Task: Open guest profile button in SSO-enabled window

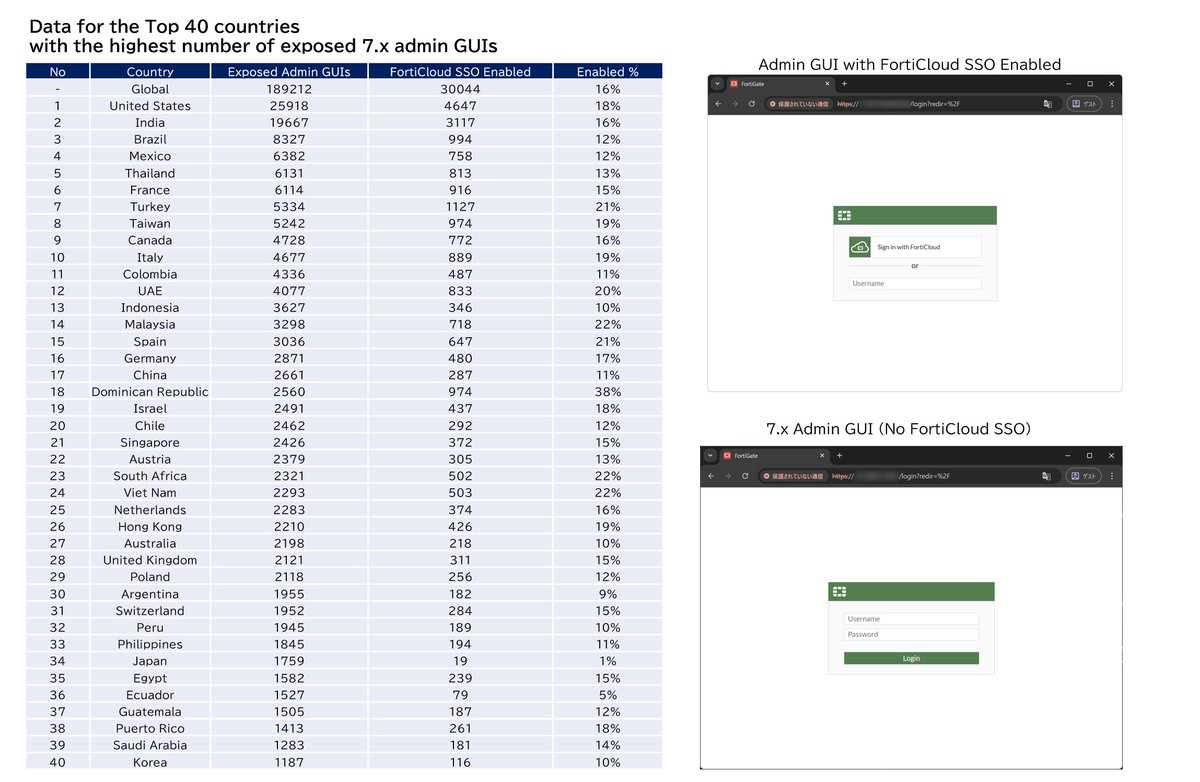Action: click(x=1085, y=104)
